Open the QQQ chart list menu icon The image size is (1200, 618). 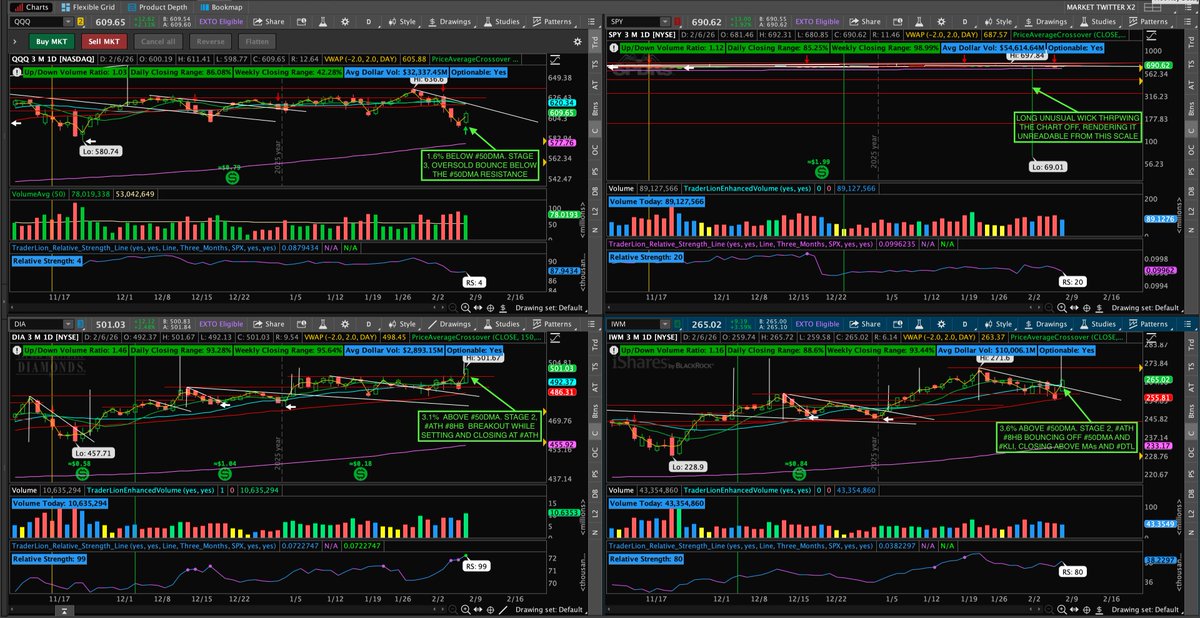click(591, 22)
